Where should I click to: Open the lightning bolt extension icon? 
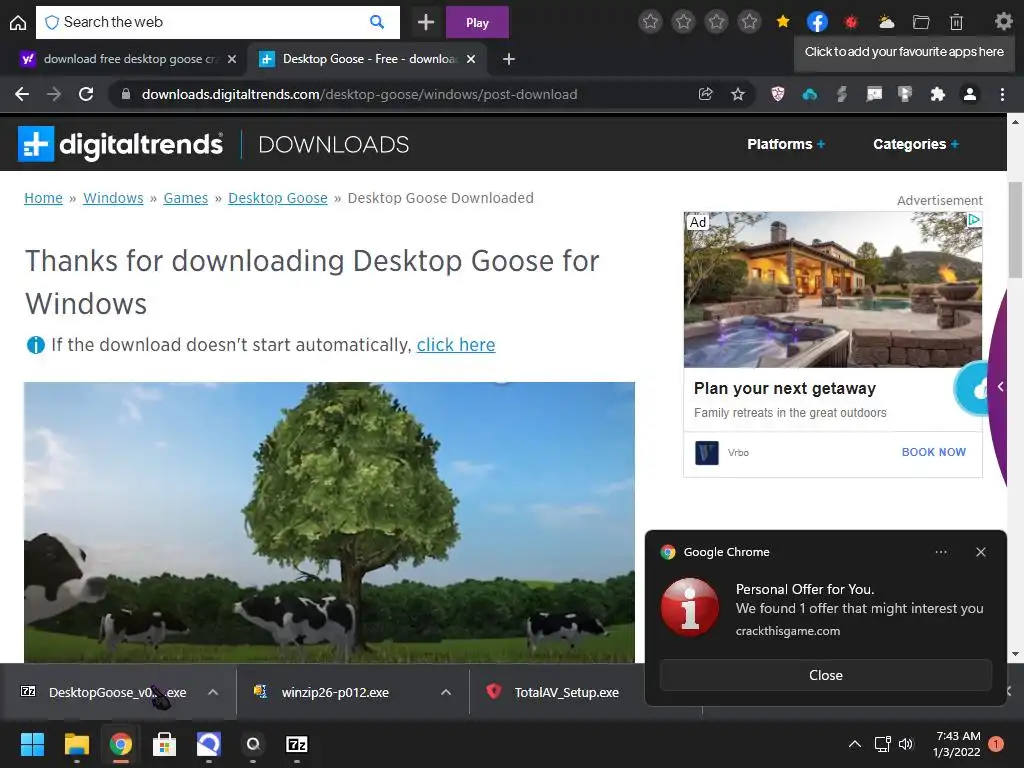[842, 94]
